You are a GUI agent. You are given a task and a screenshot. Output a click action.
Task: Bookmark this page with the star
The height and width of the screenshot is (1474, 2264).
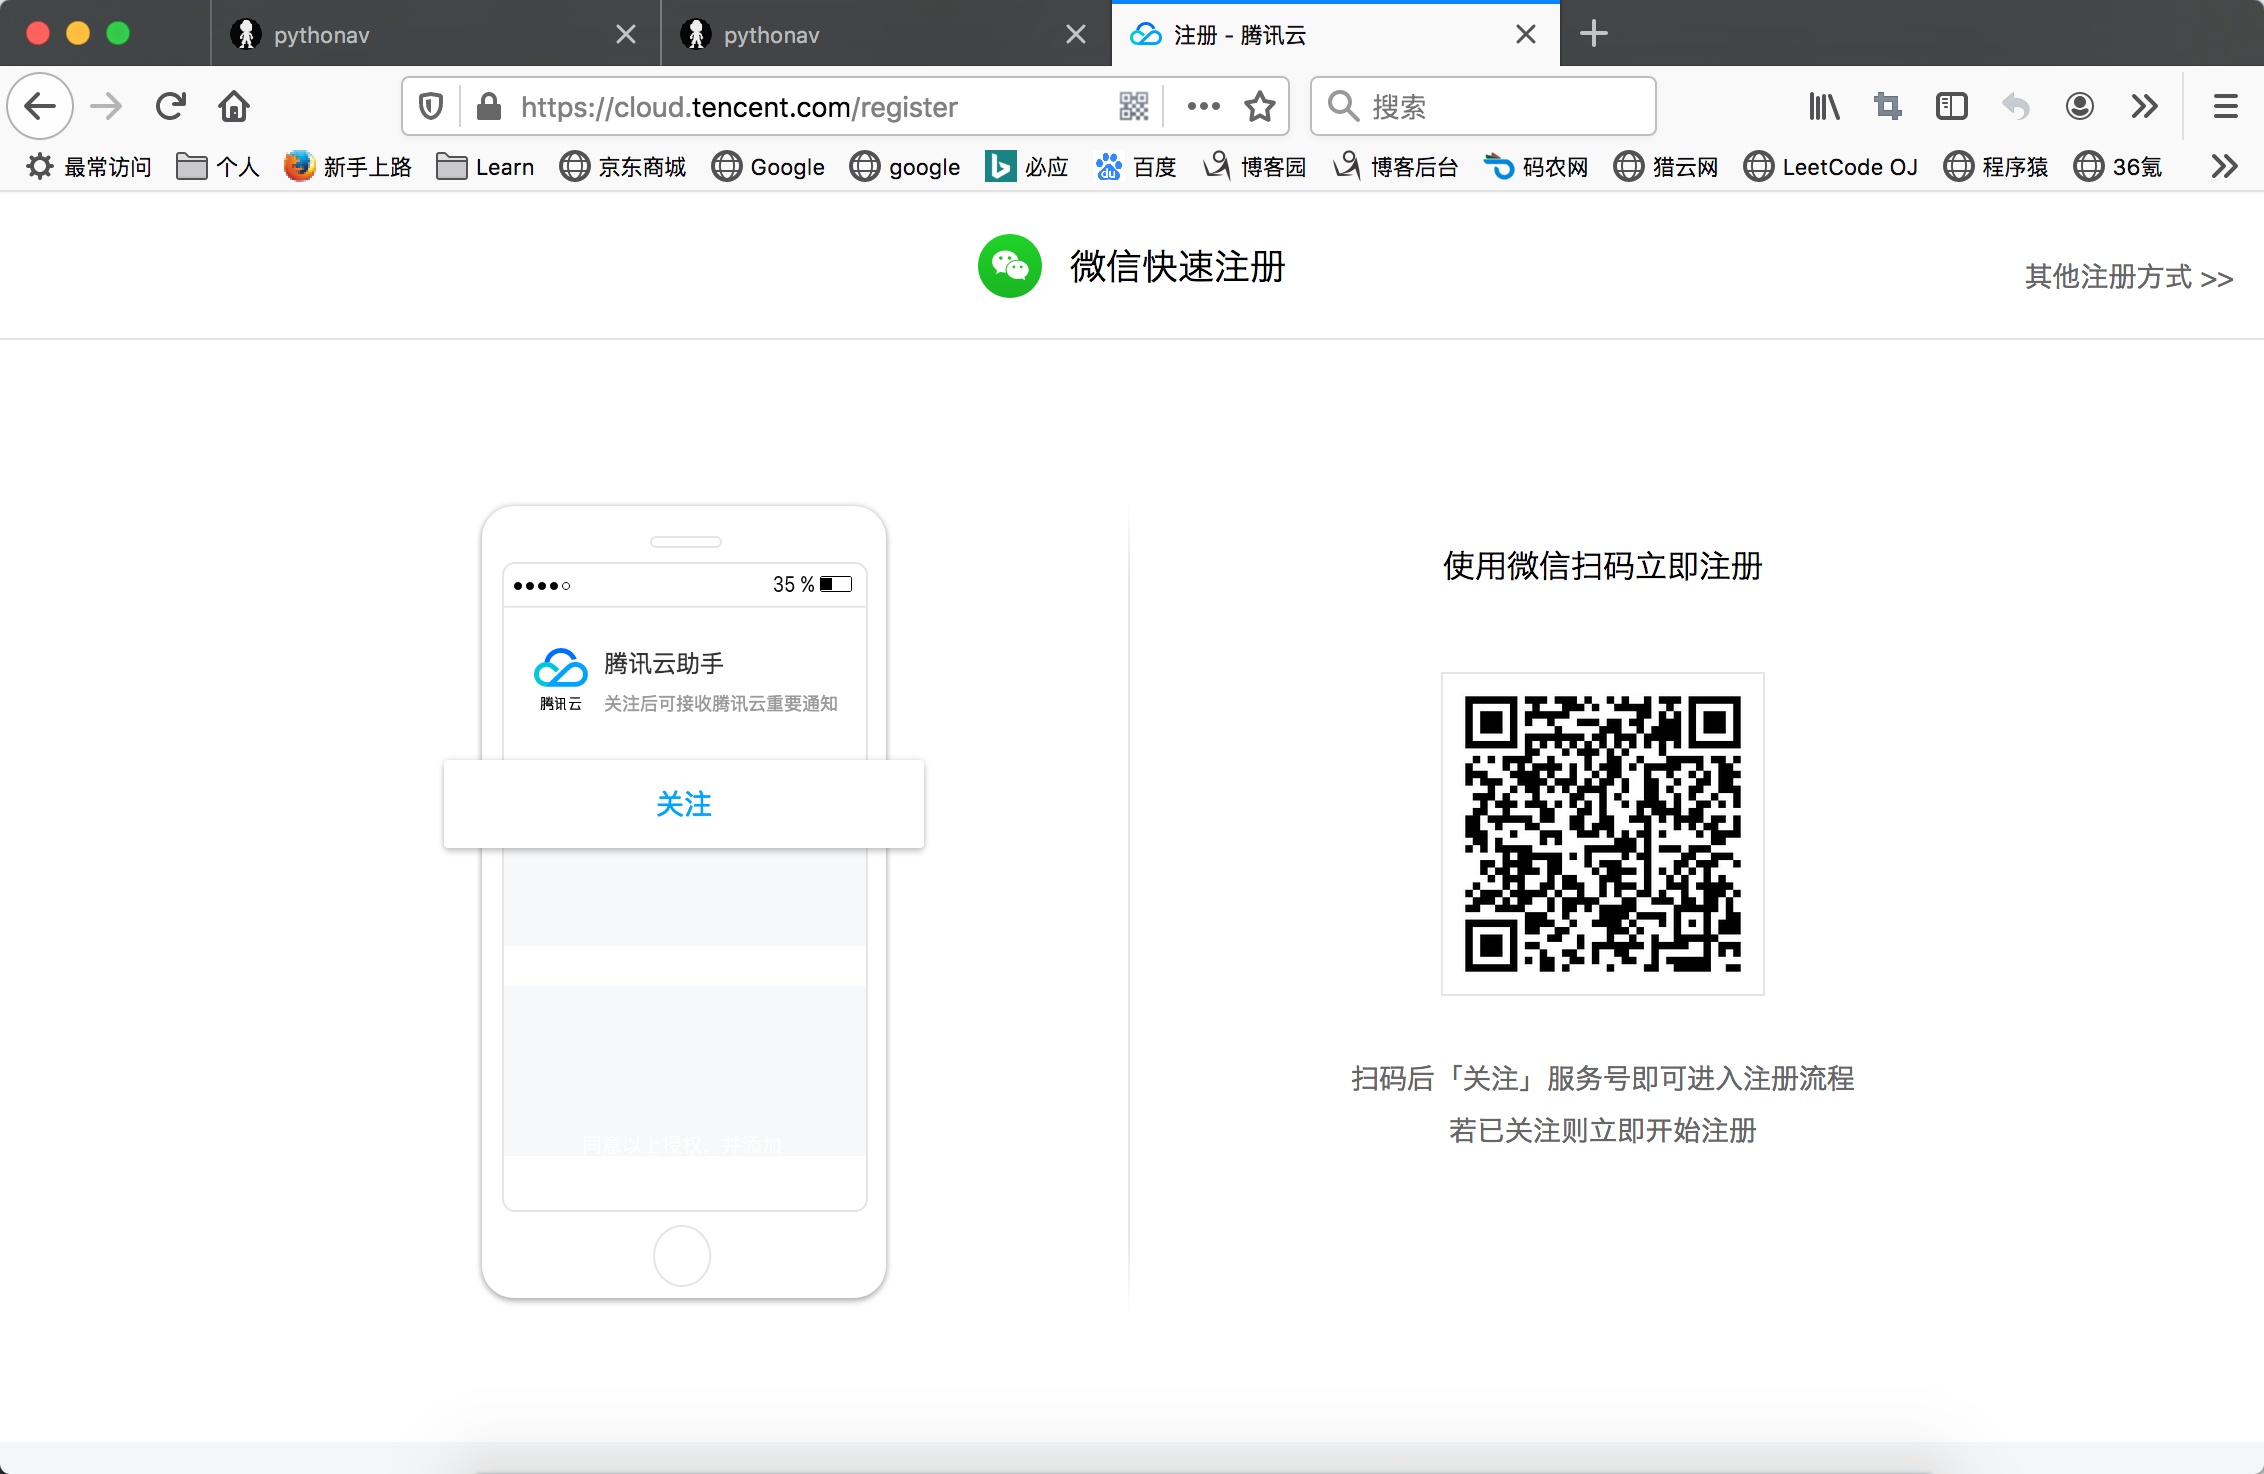coord(1260,106)
